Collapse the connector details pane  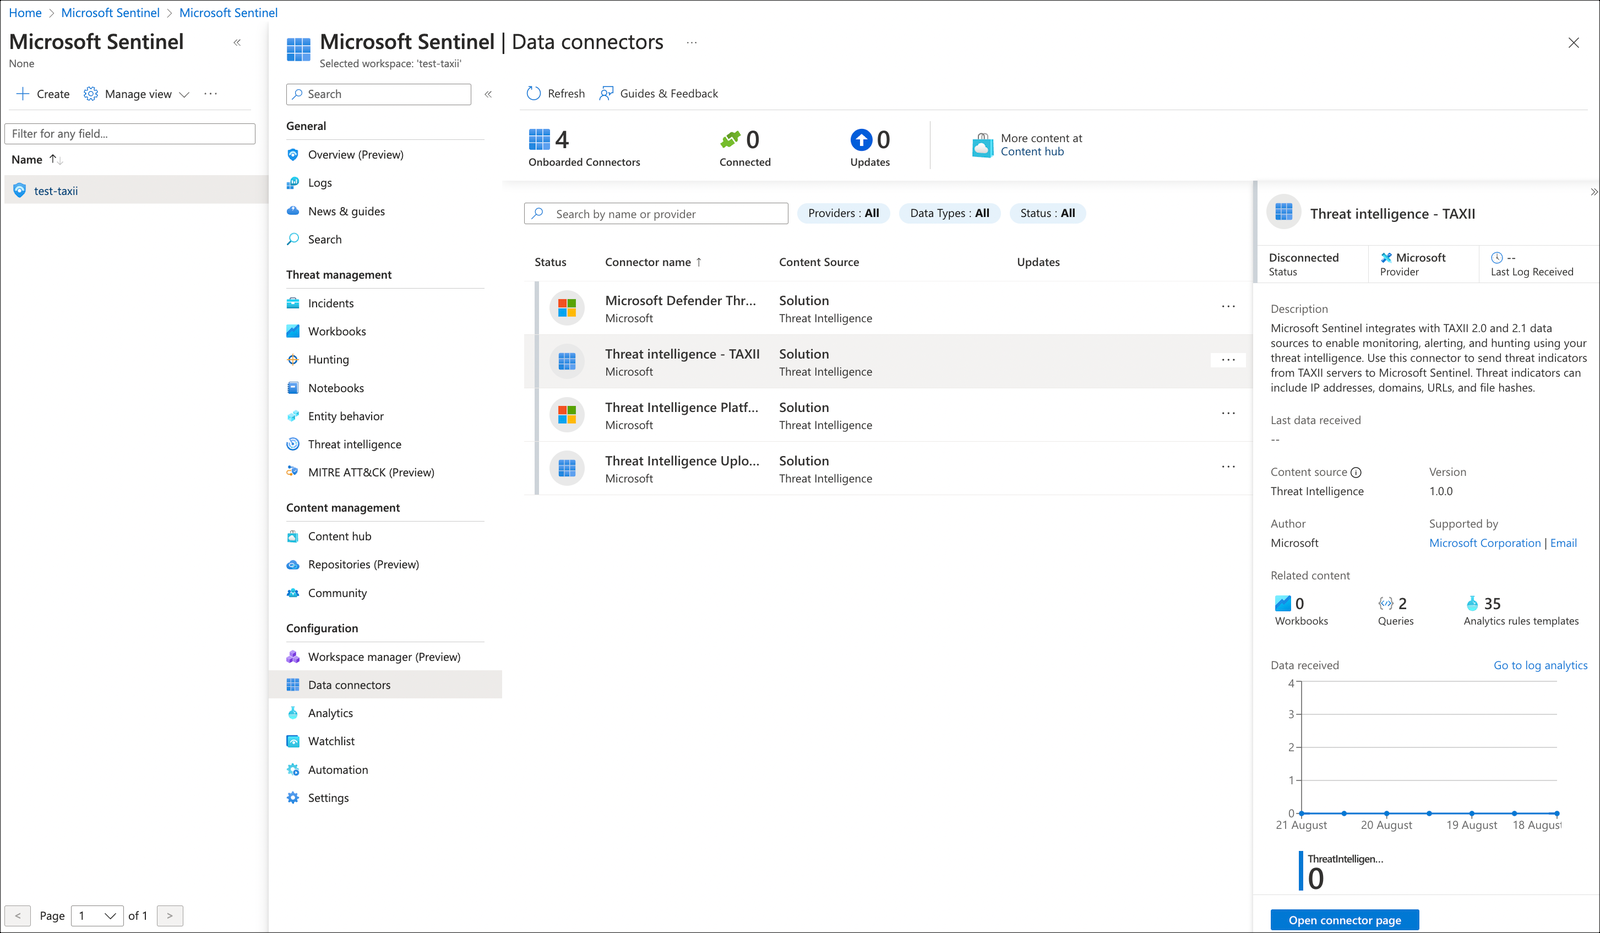point(1593,192)
